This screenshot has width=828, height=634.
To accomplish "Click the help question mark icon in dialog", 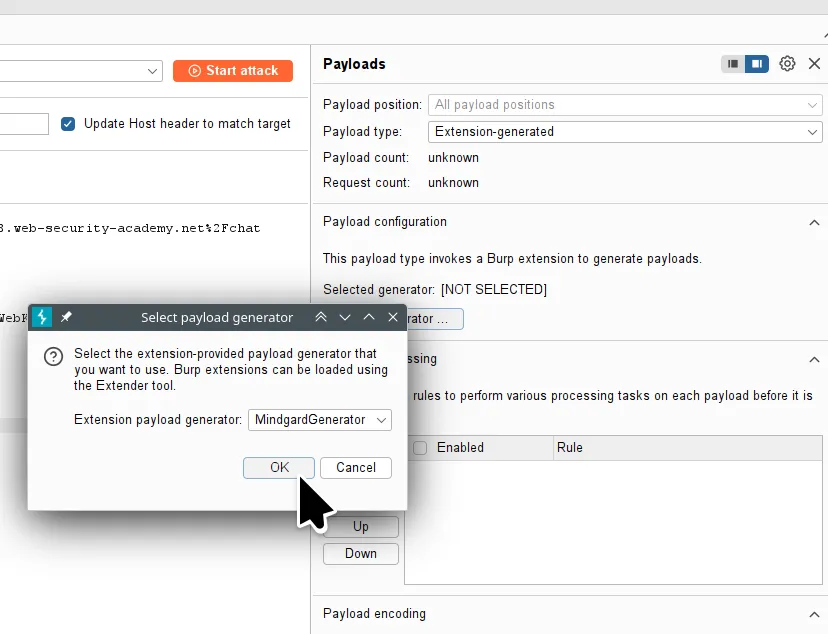I will pyautogui.click(x=53, y=357).
